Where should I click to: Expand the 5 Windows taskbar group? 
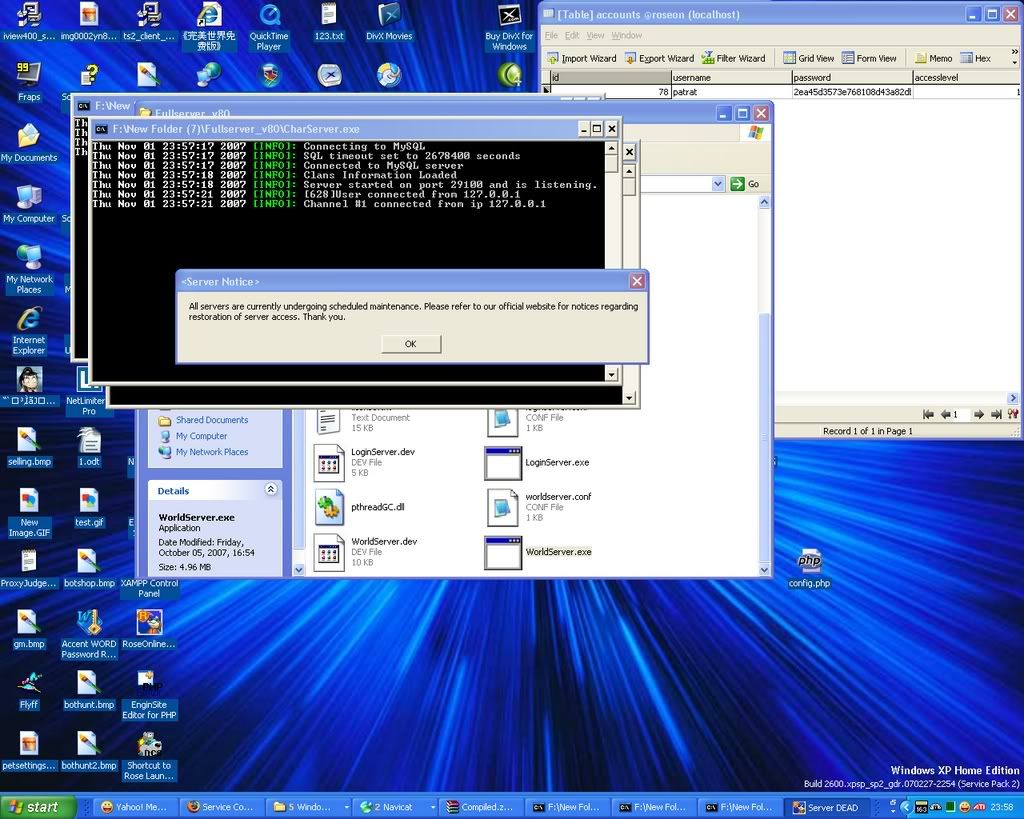tap(312, 807)
